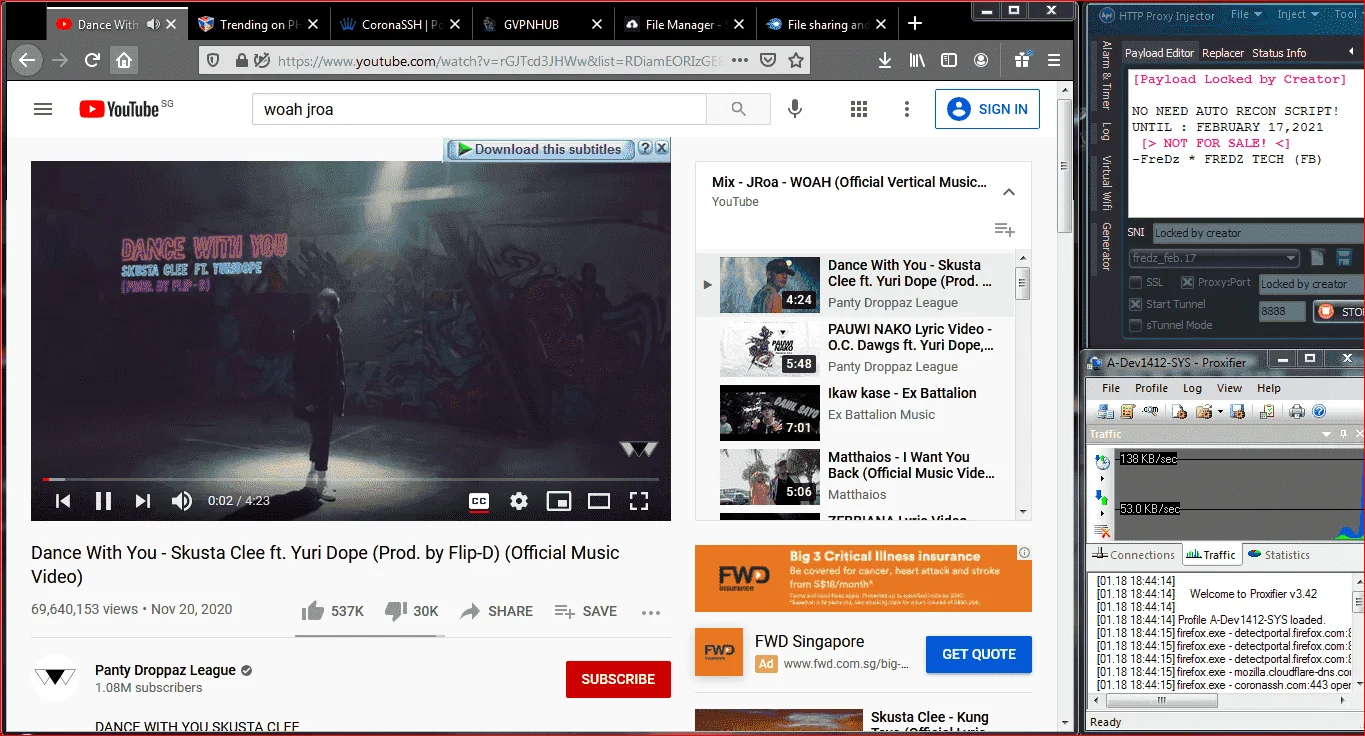This screenshot has height=736, width=1365.
Task: Open Proxifier Proxy Servers toolbar icon
Action: tap(1105, 411)
